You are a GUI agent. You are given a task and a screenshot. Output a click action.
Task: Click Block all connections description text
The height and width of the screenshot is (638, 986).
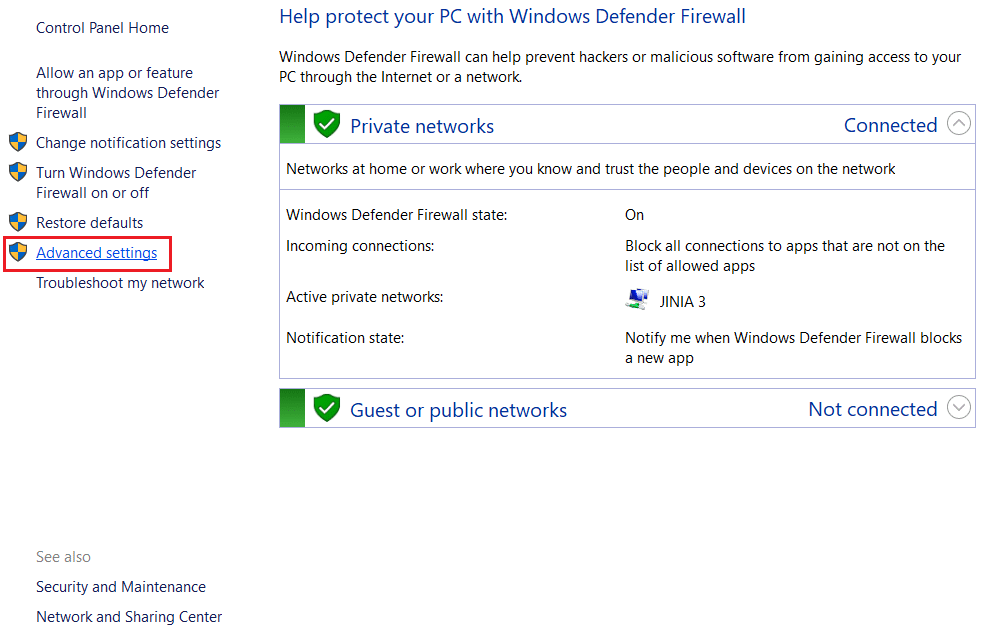(x=785, y=256)
